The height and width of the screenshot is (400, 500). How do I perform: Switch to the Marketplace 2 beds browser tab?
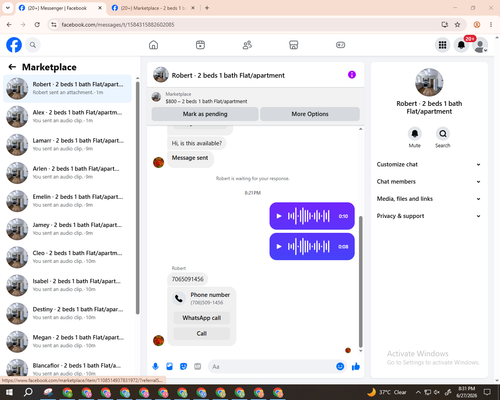153,8
